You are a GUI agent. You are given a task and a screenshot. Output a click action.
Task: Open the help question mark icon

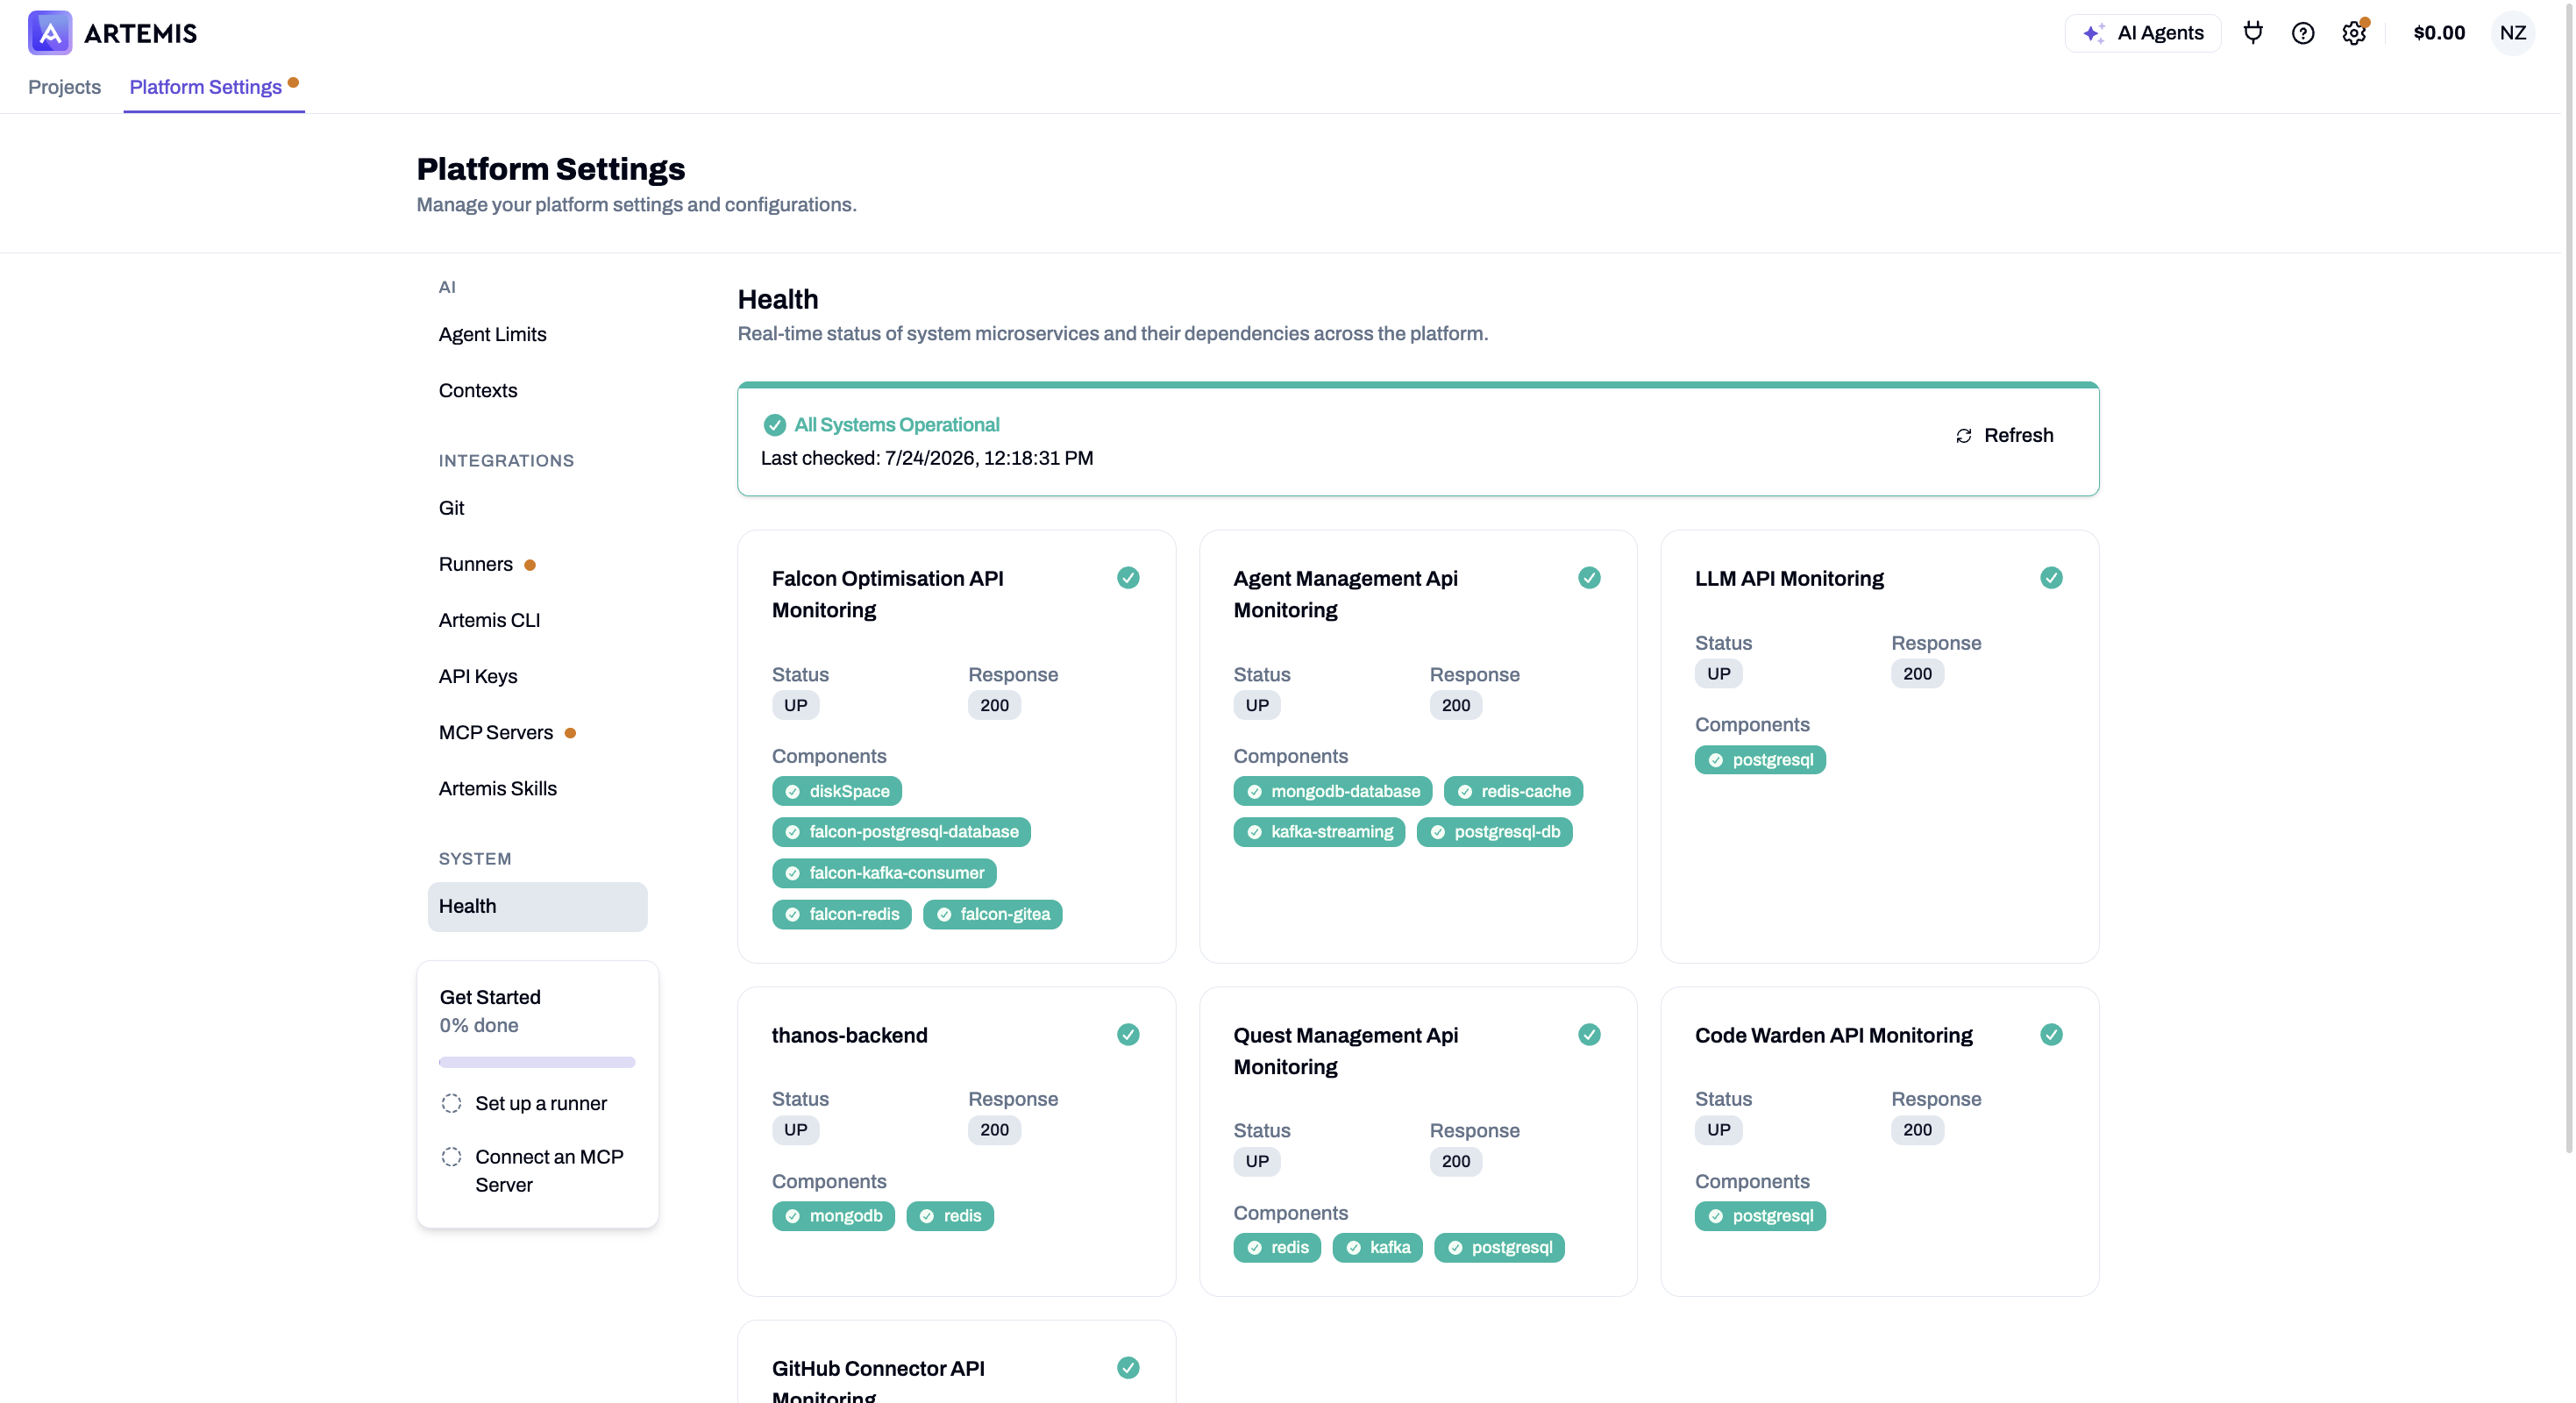[x=2303, y=33]
